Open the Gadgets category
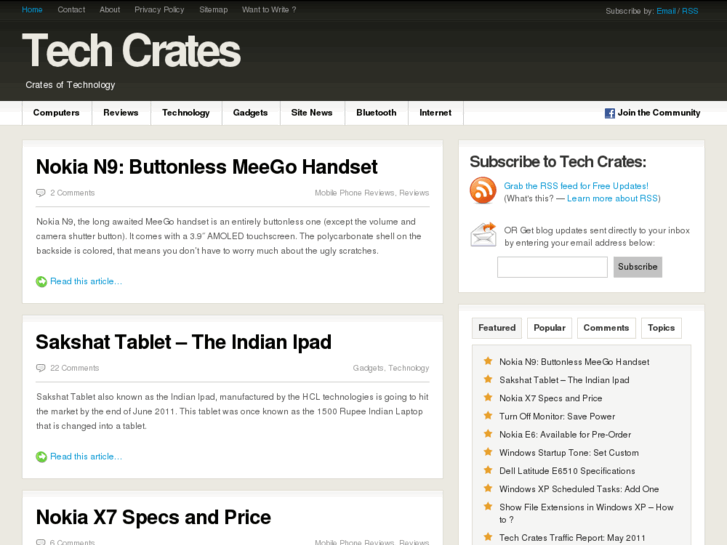727x545 pixels. (250, 113)
